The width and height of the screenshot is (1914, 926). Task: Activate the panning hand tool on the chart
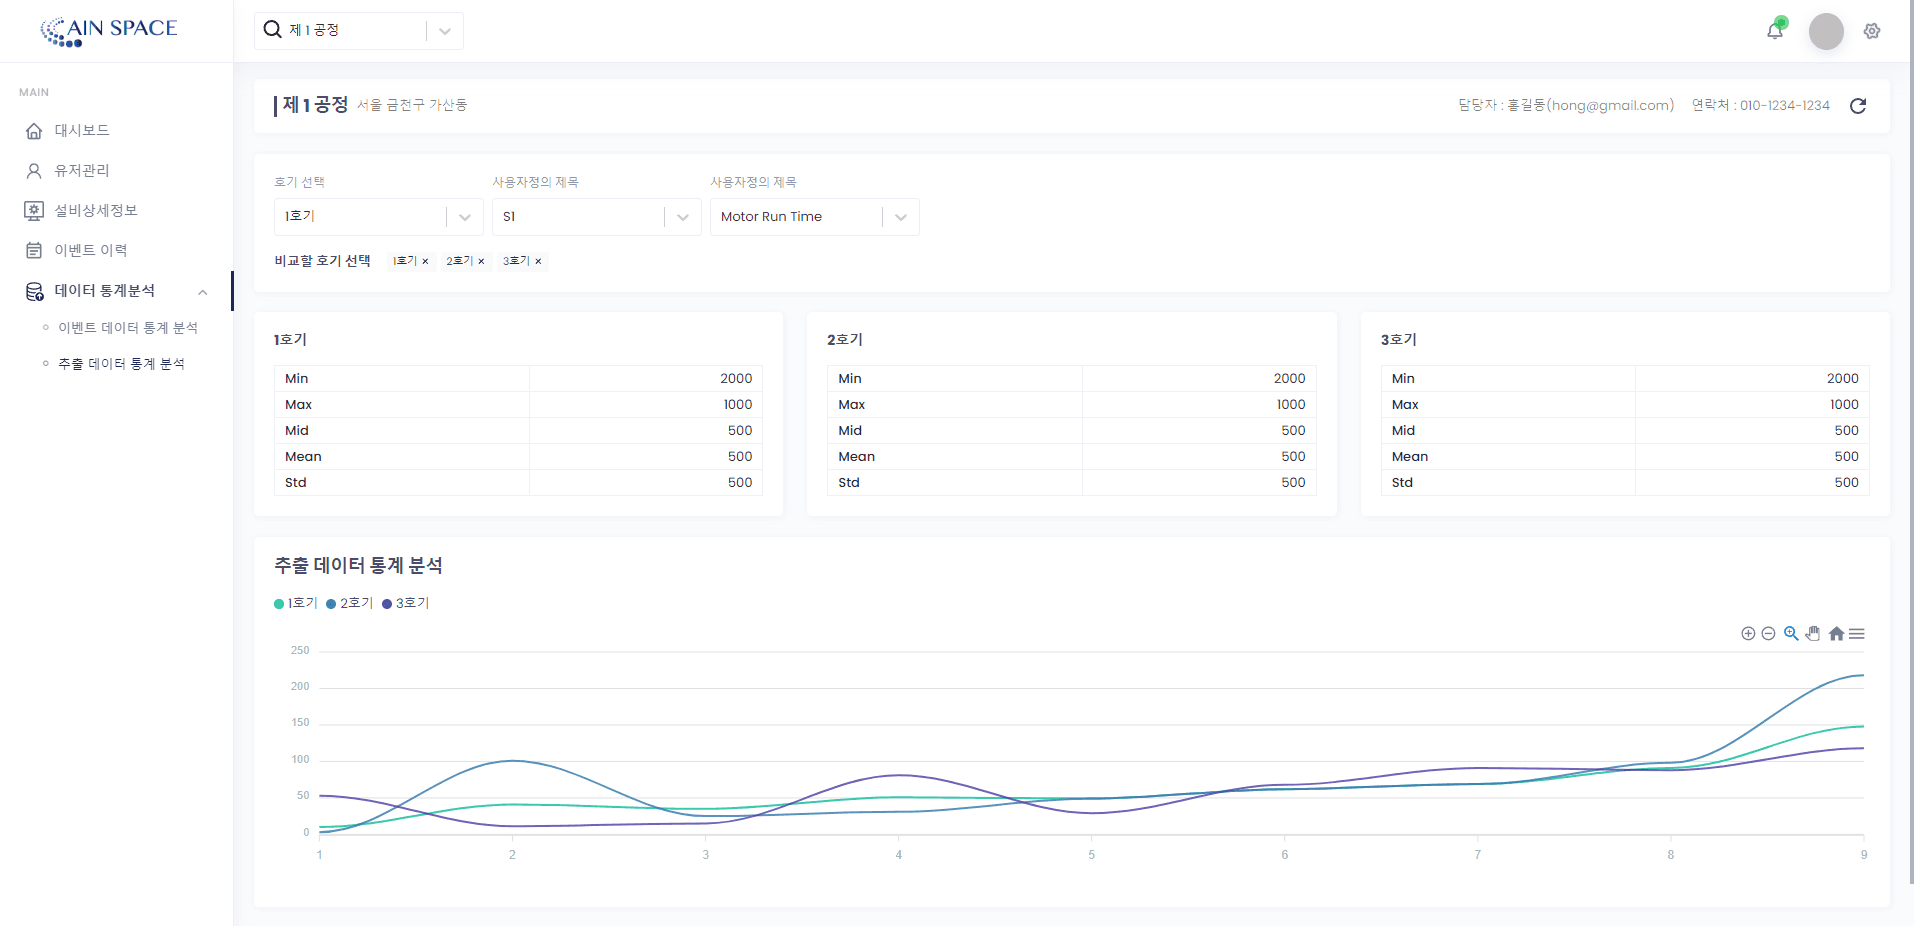(1813, 633)
